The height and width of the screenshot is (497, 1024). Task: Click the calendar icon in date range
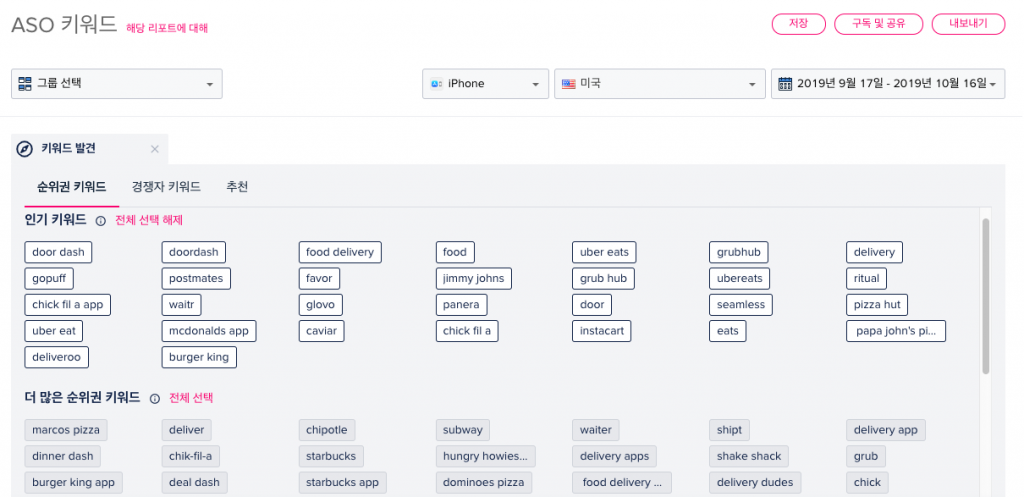pos(785,84)
